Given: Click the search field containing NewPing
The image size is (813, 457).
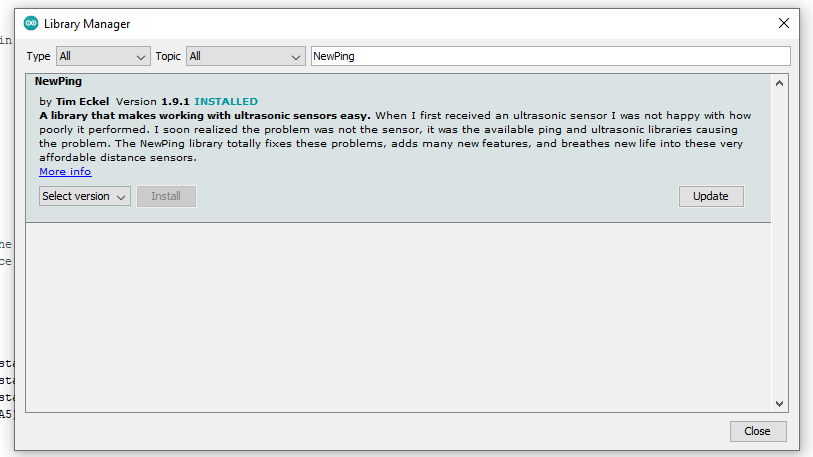Looking at the screenshot, I should pos(550,56).
